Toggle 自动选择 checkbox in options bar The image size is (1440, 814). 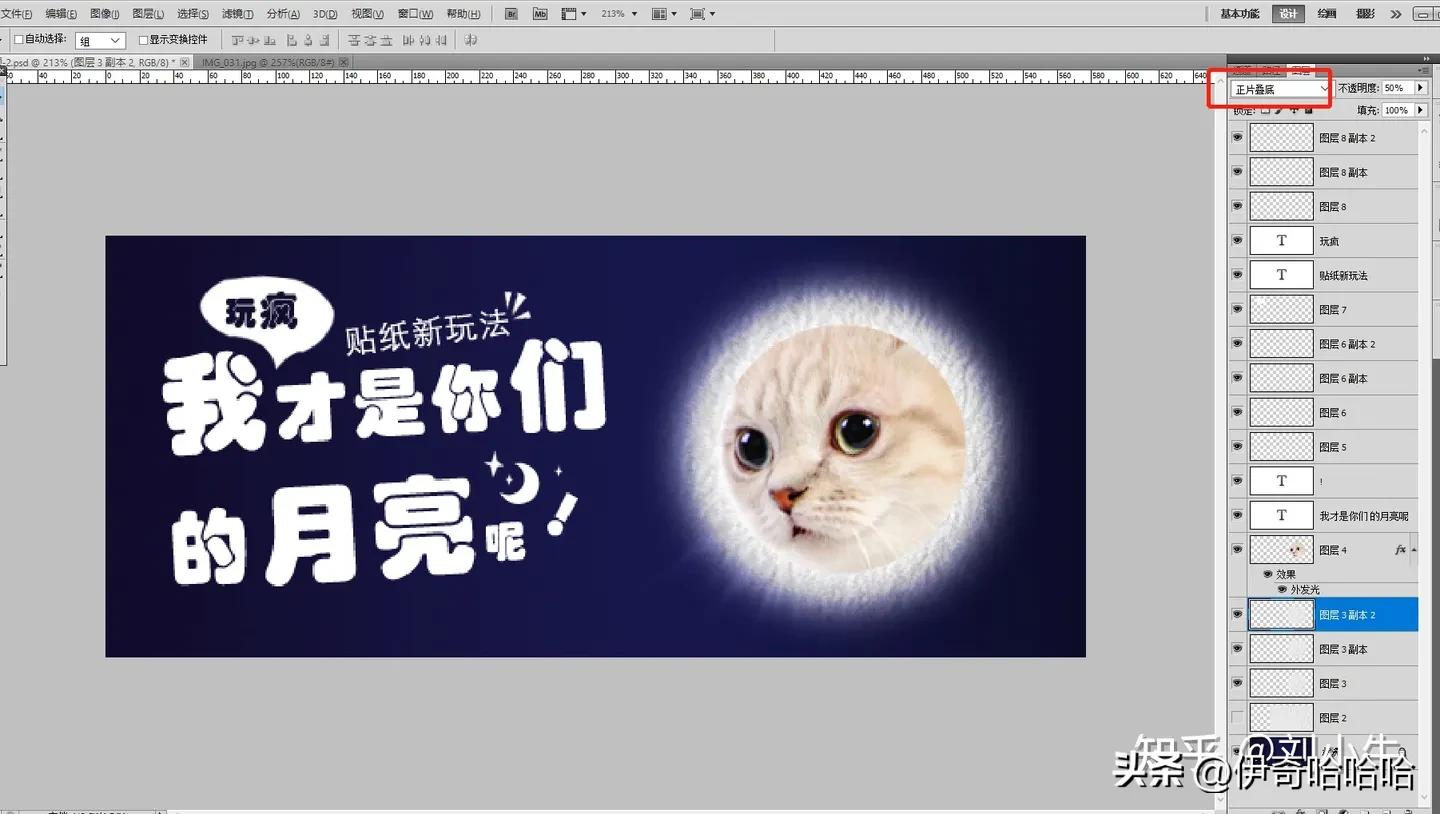pos(19,40)
